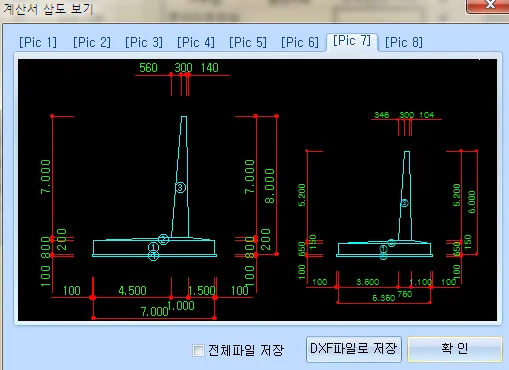This screenshot has height=370, width=509.
Task: Click the 346 dimension above right drawing
Action: tap(382, 115)
